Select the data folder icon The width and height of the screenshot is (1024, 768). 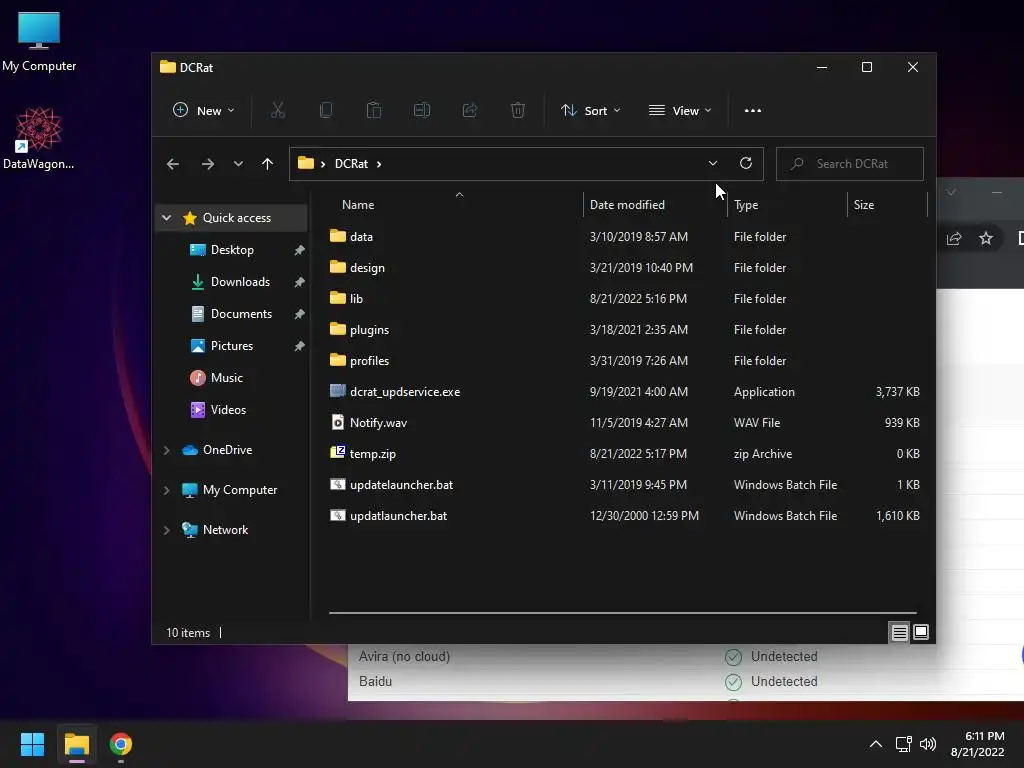338,236
